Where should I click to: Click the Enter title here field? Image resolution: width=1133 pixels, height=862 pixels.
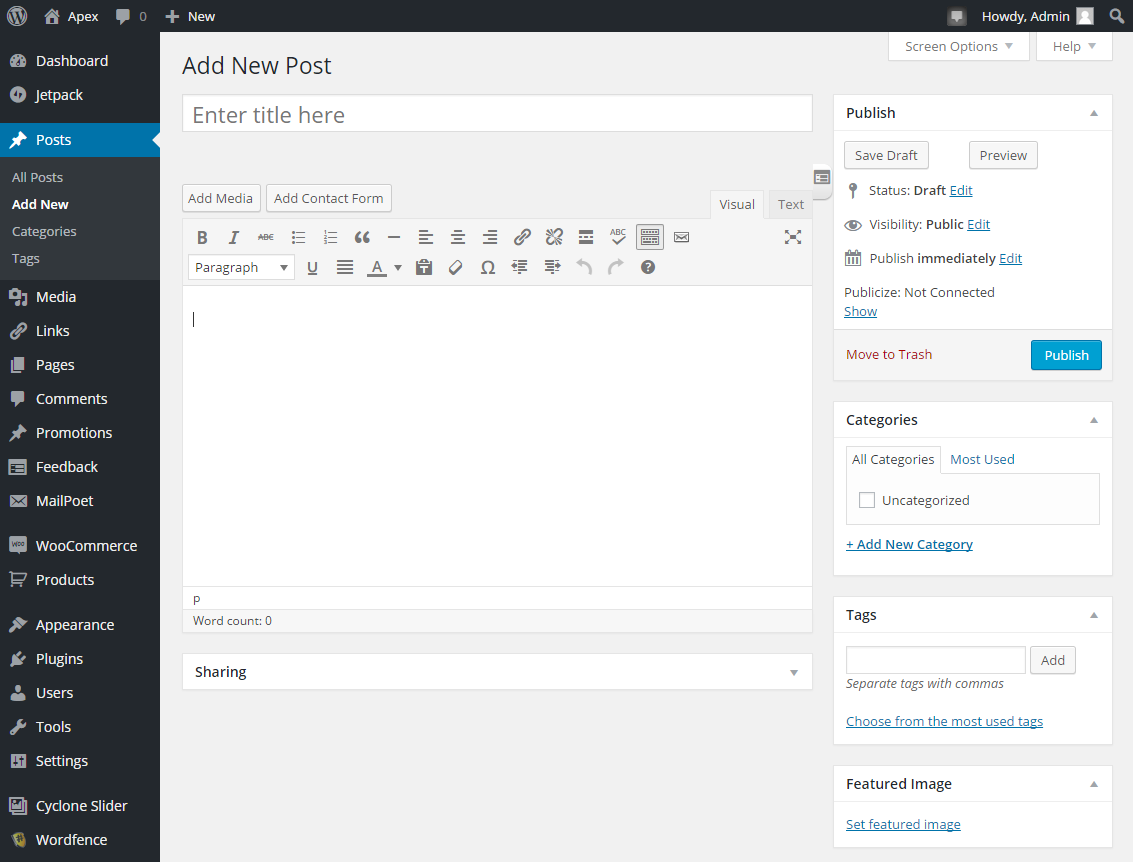click(x=497, y=114)
